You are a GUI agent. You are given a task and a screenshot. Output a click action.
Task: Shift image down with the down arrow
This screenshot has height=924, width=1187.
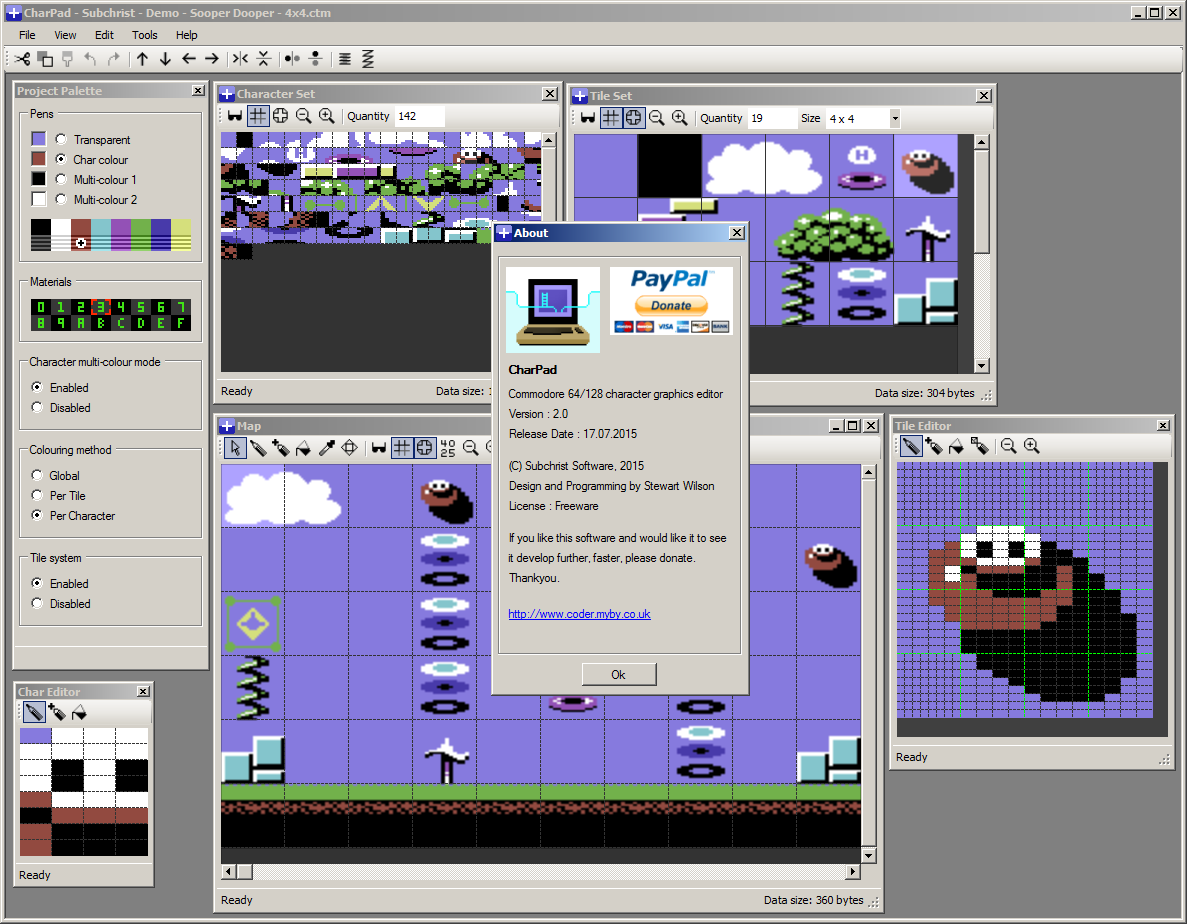point(165,59)
